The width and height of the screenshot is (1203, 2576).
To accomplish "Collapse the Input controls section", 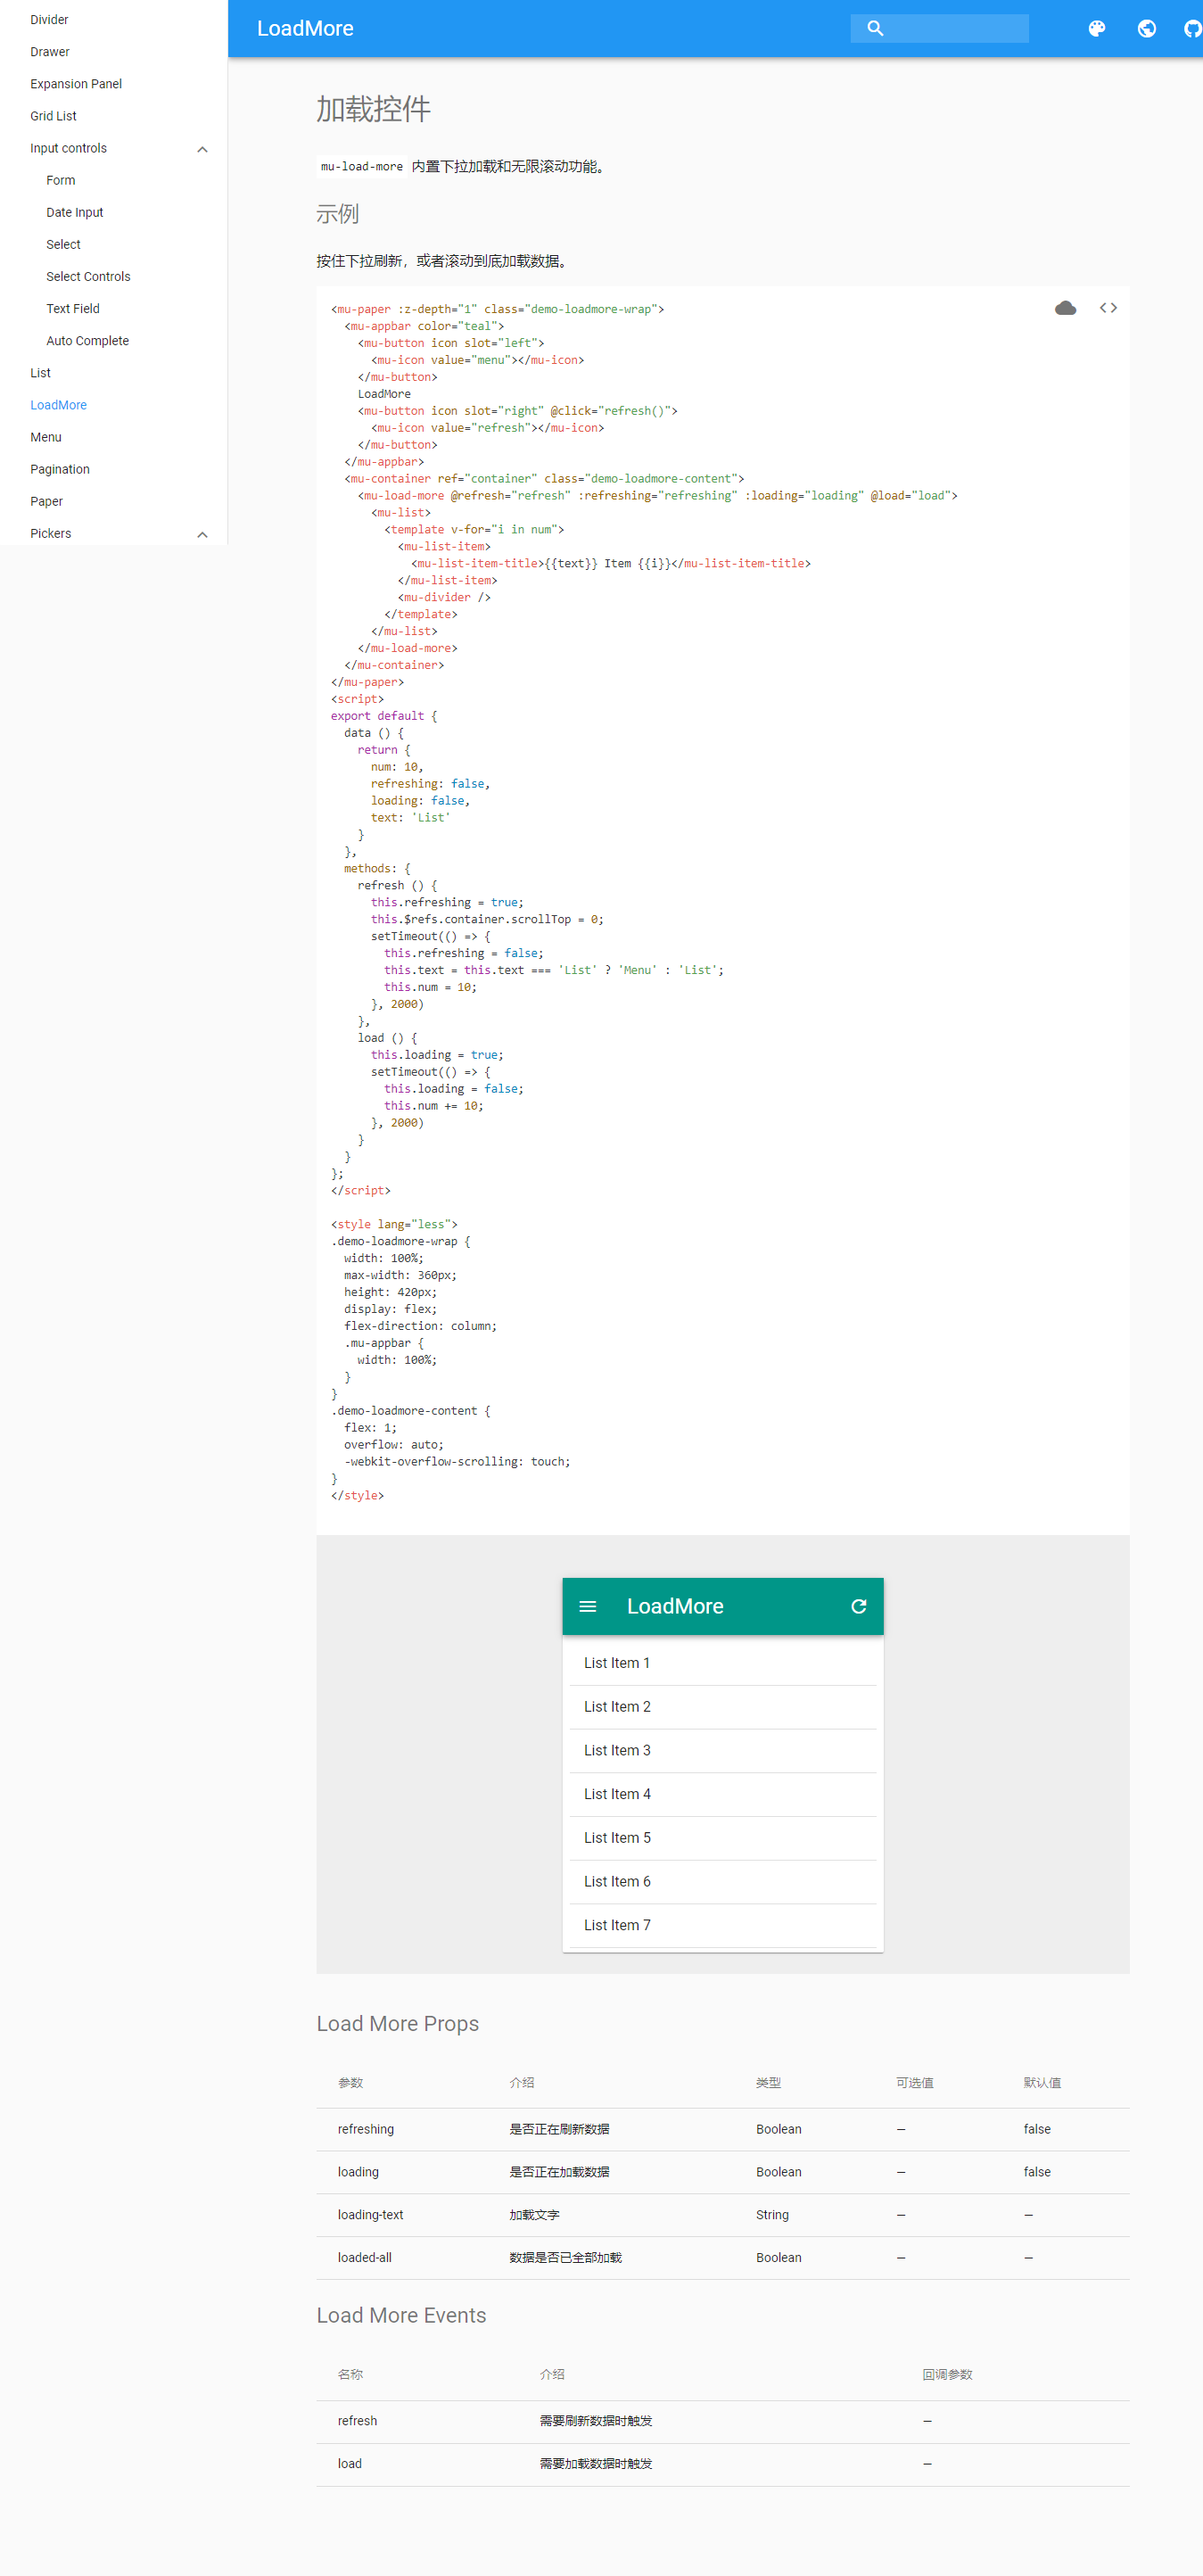I will 202,149.
